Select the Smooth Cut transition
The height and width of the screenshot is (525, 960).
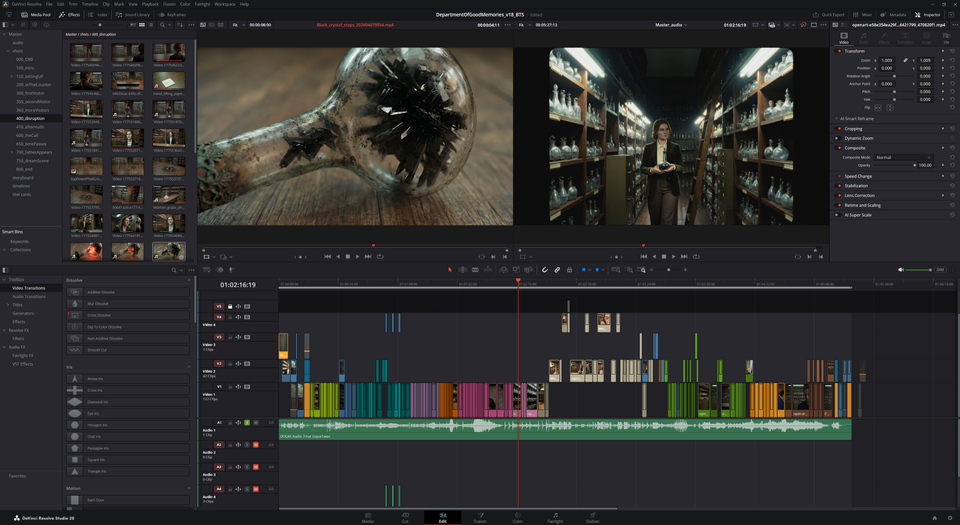(x=128, y=350)
